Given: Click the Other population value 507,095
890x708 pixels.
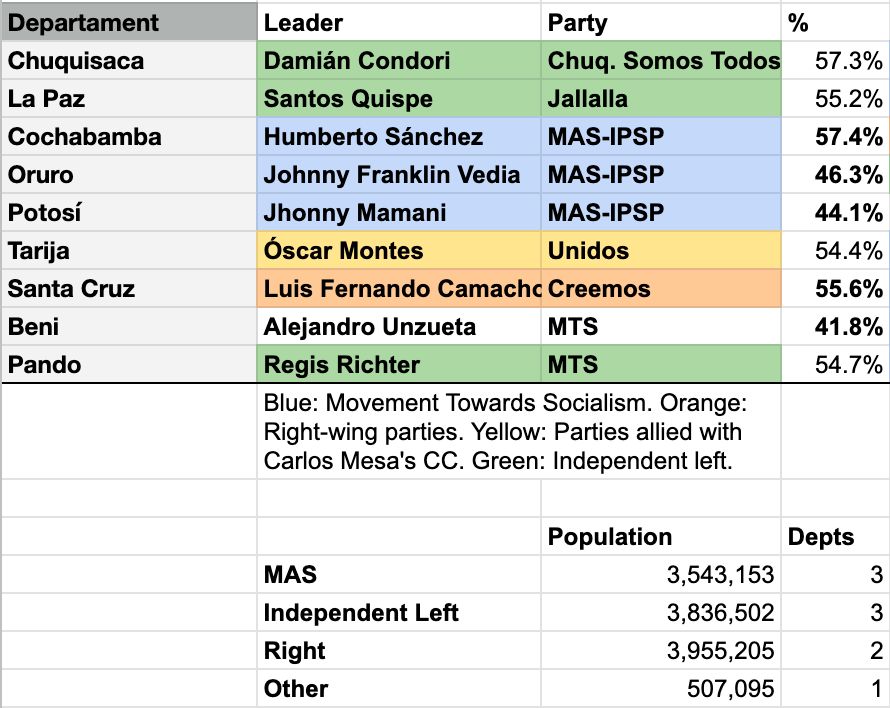Looking at the screenshot, I should (661, 688).
